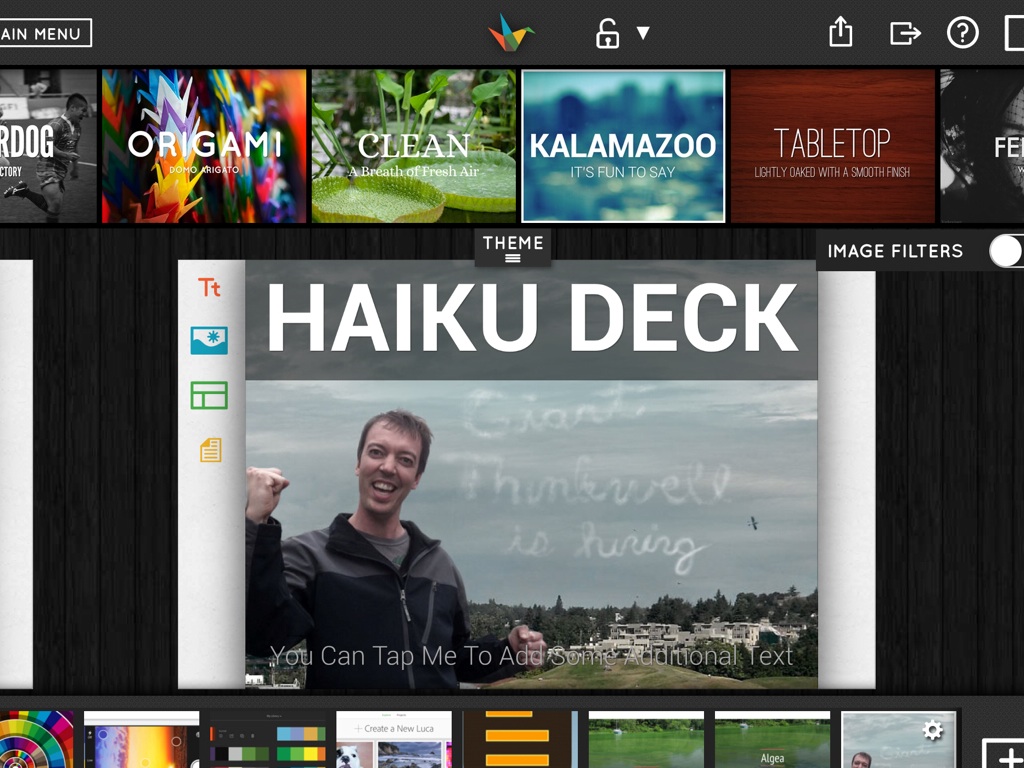The width and height of the screenshot is (1024, 768).
Task: Expand the privacy dropdown arrow
Action: point(643,34)
